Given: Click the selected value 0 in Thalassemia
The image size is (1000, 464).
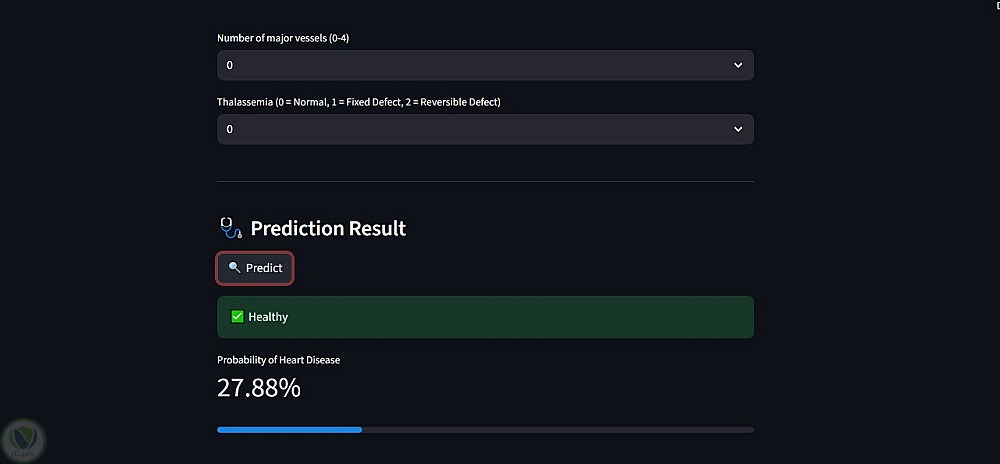Looking at the screenshot, I should pyautogui.click(x=230, y=129).
